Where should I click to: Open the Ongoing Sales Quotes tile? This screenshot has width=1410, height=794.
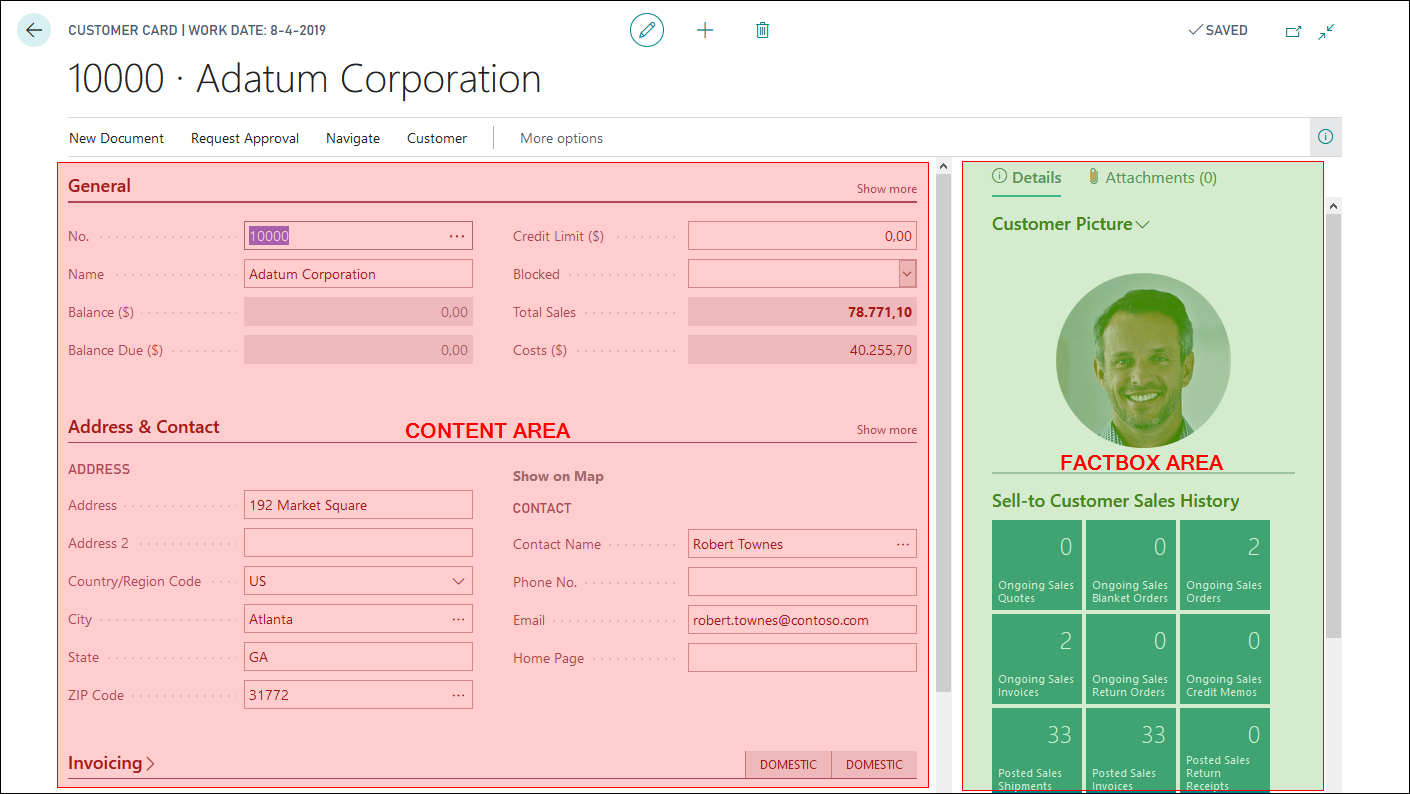[1036, 565]
